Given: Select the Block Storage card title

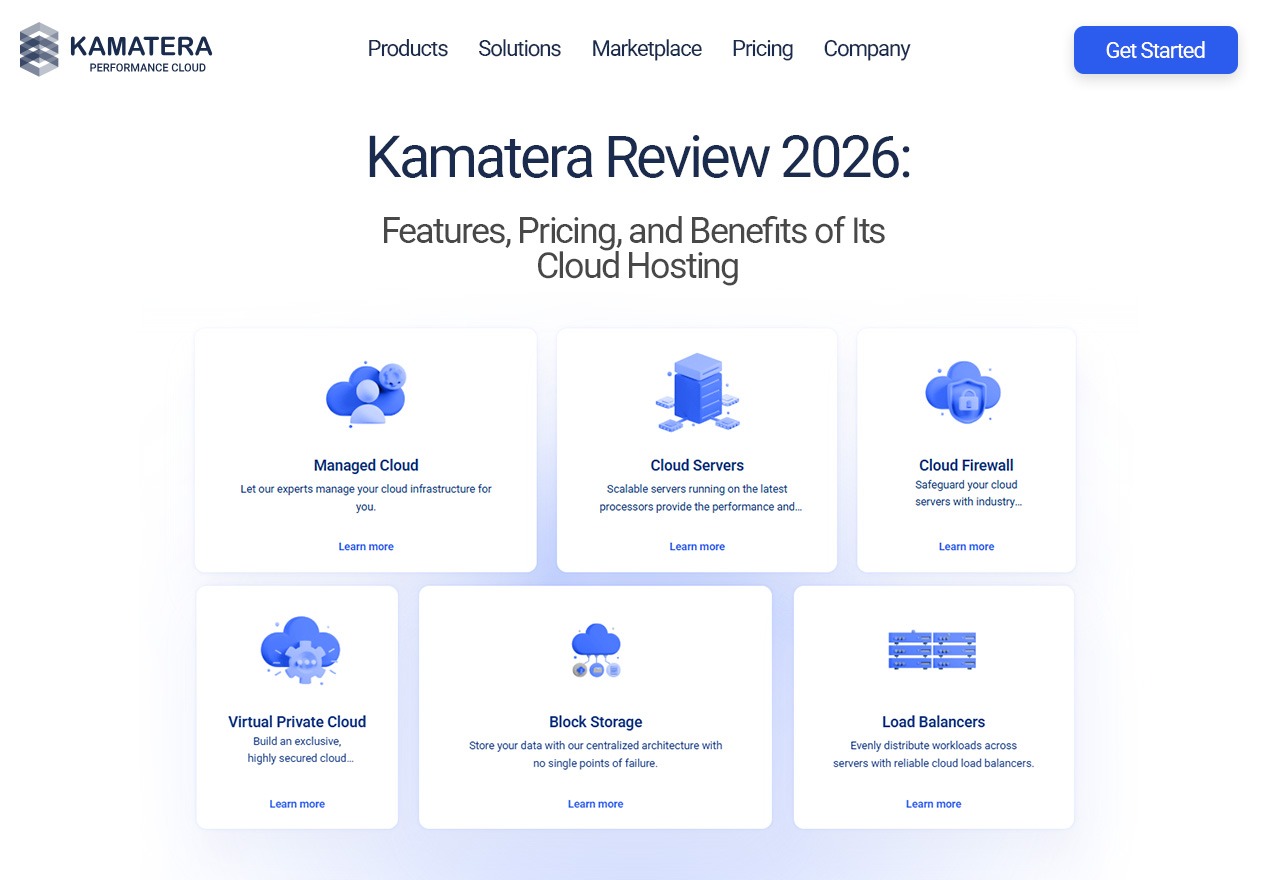Looking at the screenshot, I should tap(596, 722).
